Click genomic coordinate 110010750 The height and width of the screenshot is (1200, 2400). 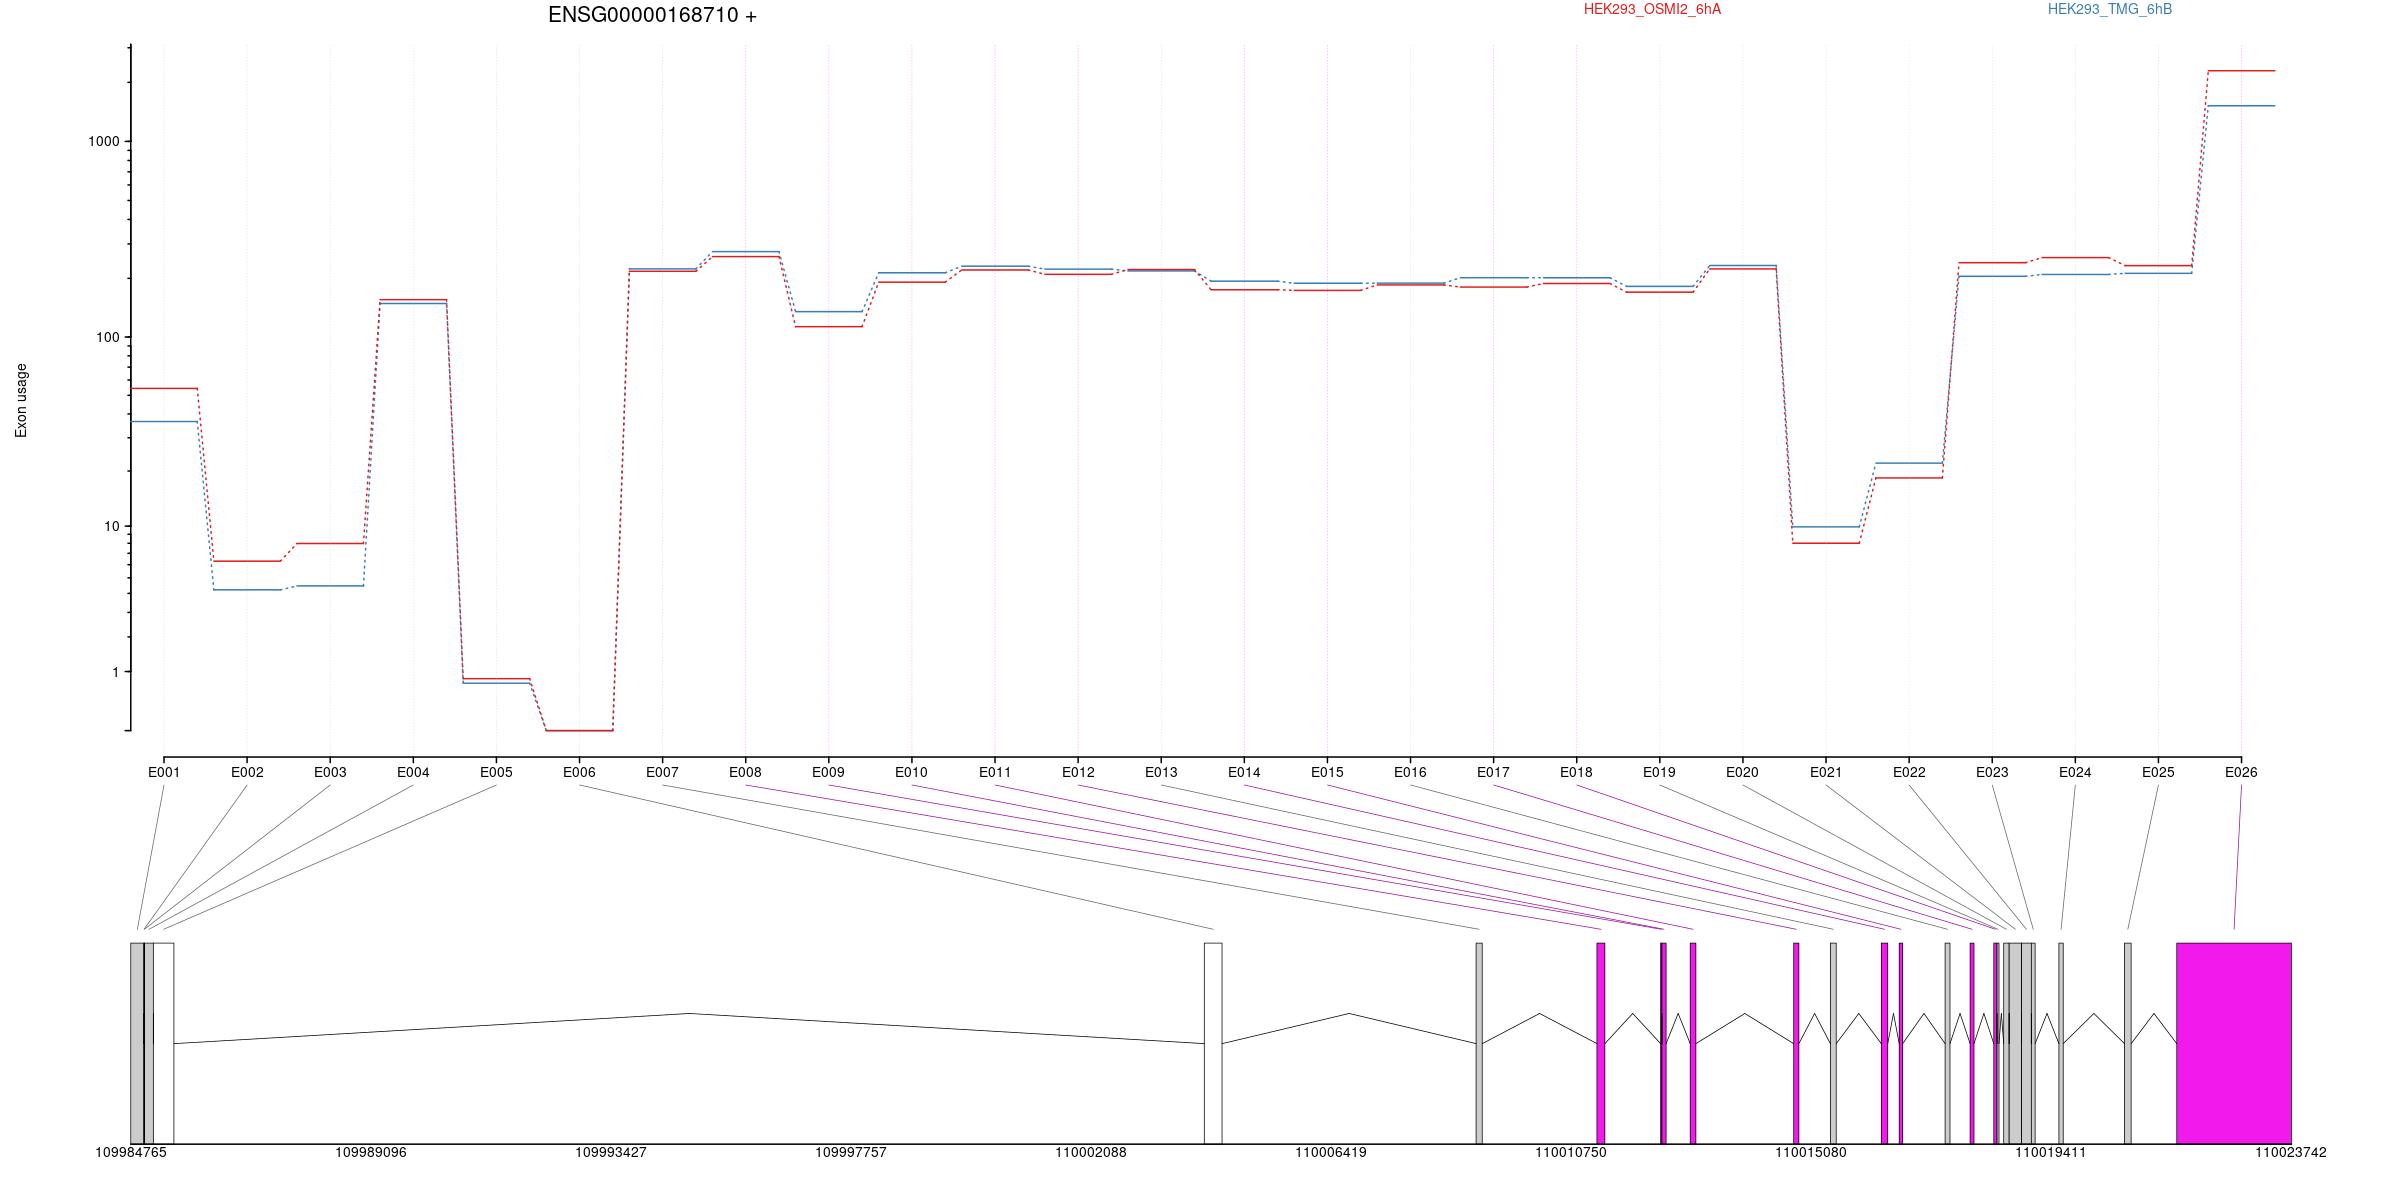click(x=1571, y=1153)
